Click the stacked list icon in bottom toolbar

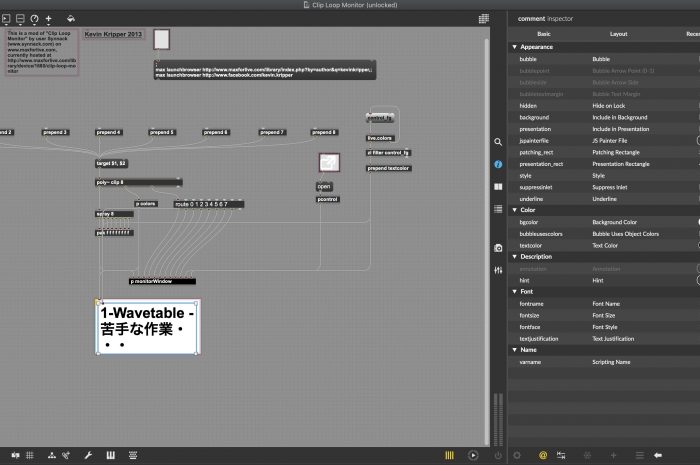click(133, 455)
